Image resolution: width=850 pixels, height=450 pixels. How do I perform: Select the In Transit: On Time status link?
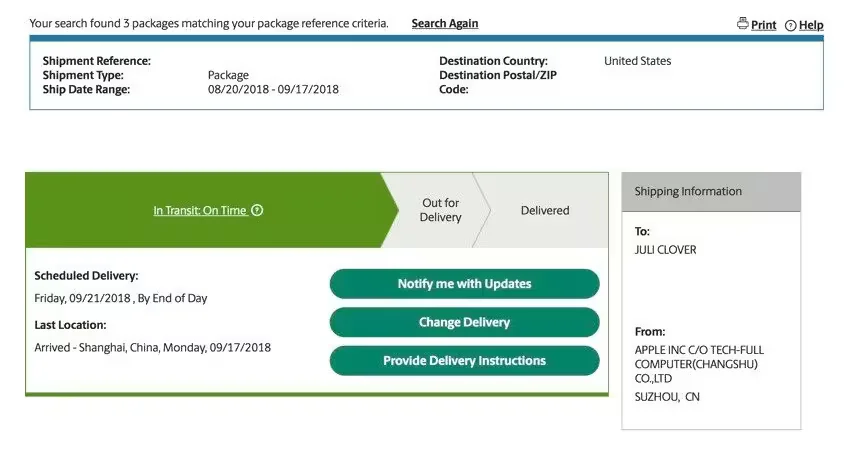pyautogui.click(x=199, y=211)
